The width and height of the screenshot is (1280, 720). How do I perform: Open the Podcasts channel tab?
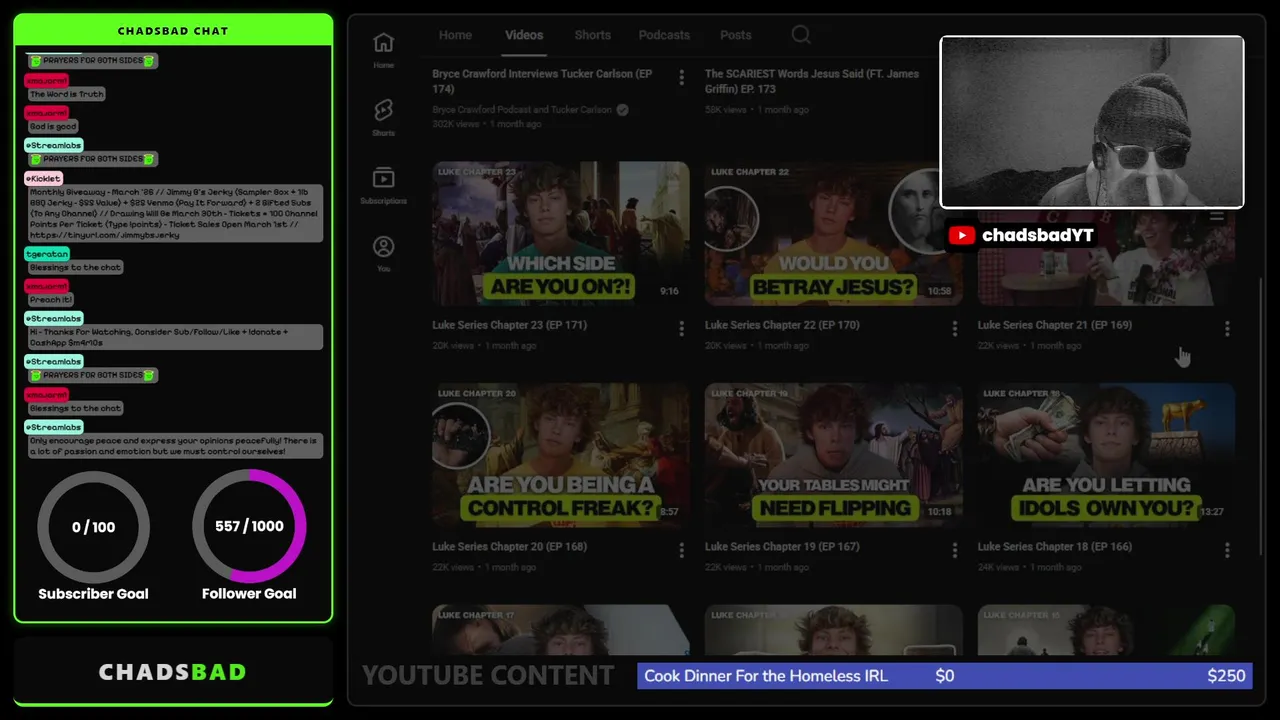click(x=664, y=35)
